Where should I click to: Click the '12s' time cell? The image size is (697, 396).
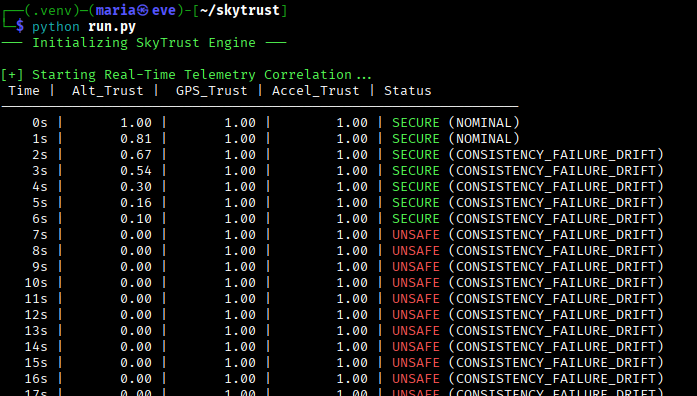coord(36,315)
